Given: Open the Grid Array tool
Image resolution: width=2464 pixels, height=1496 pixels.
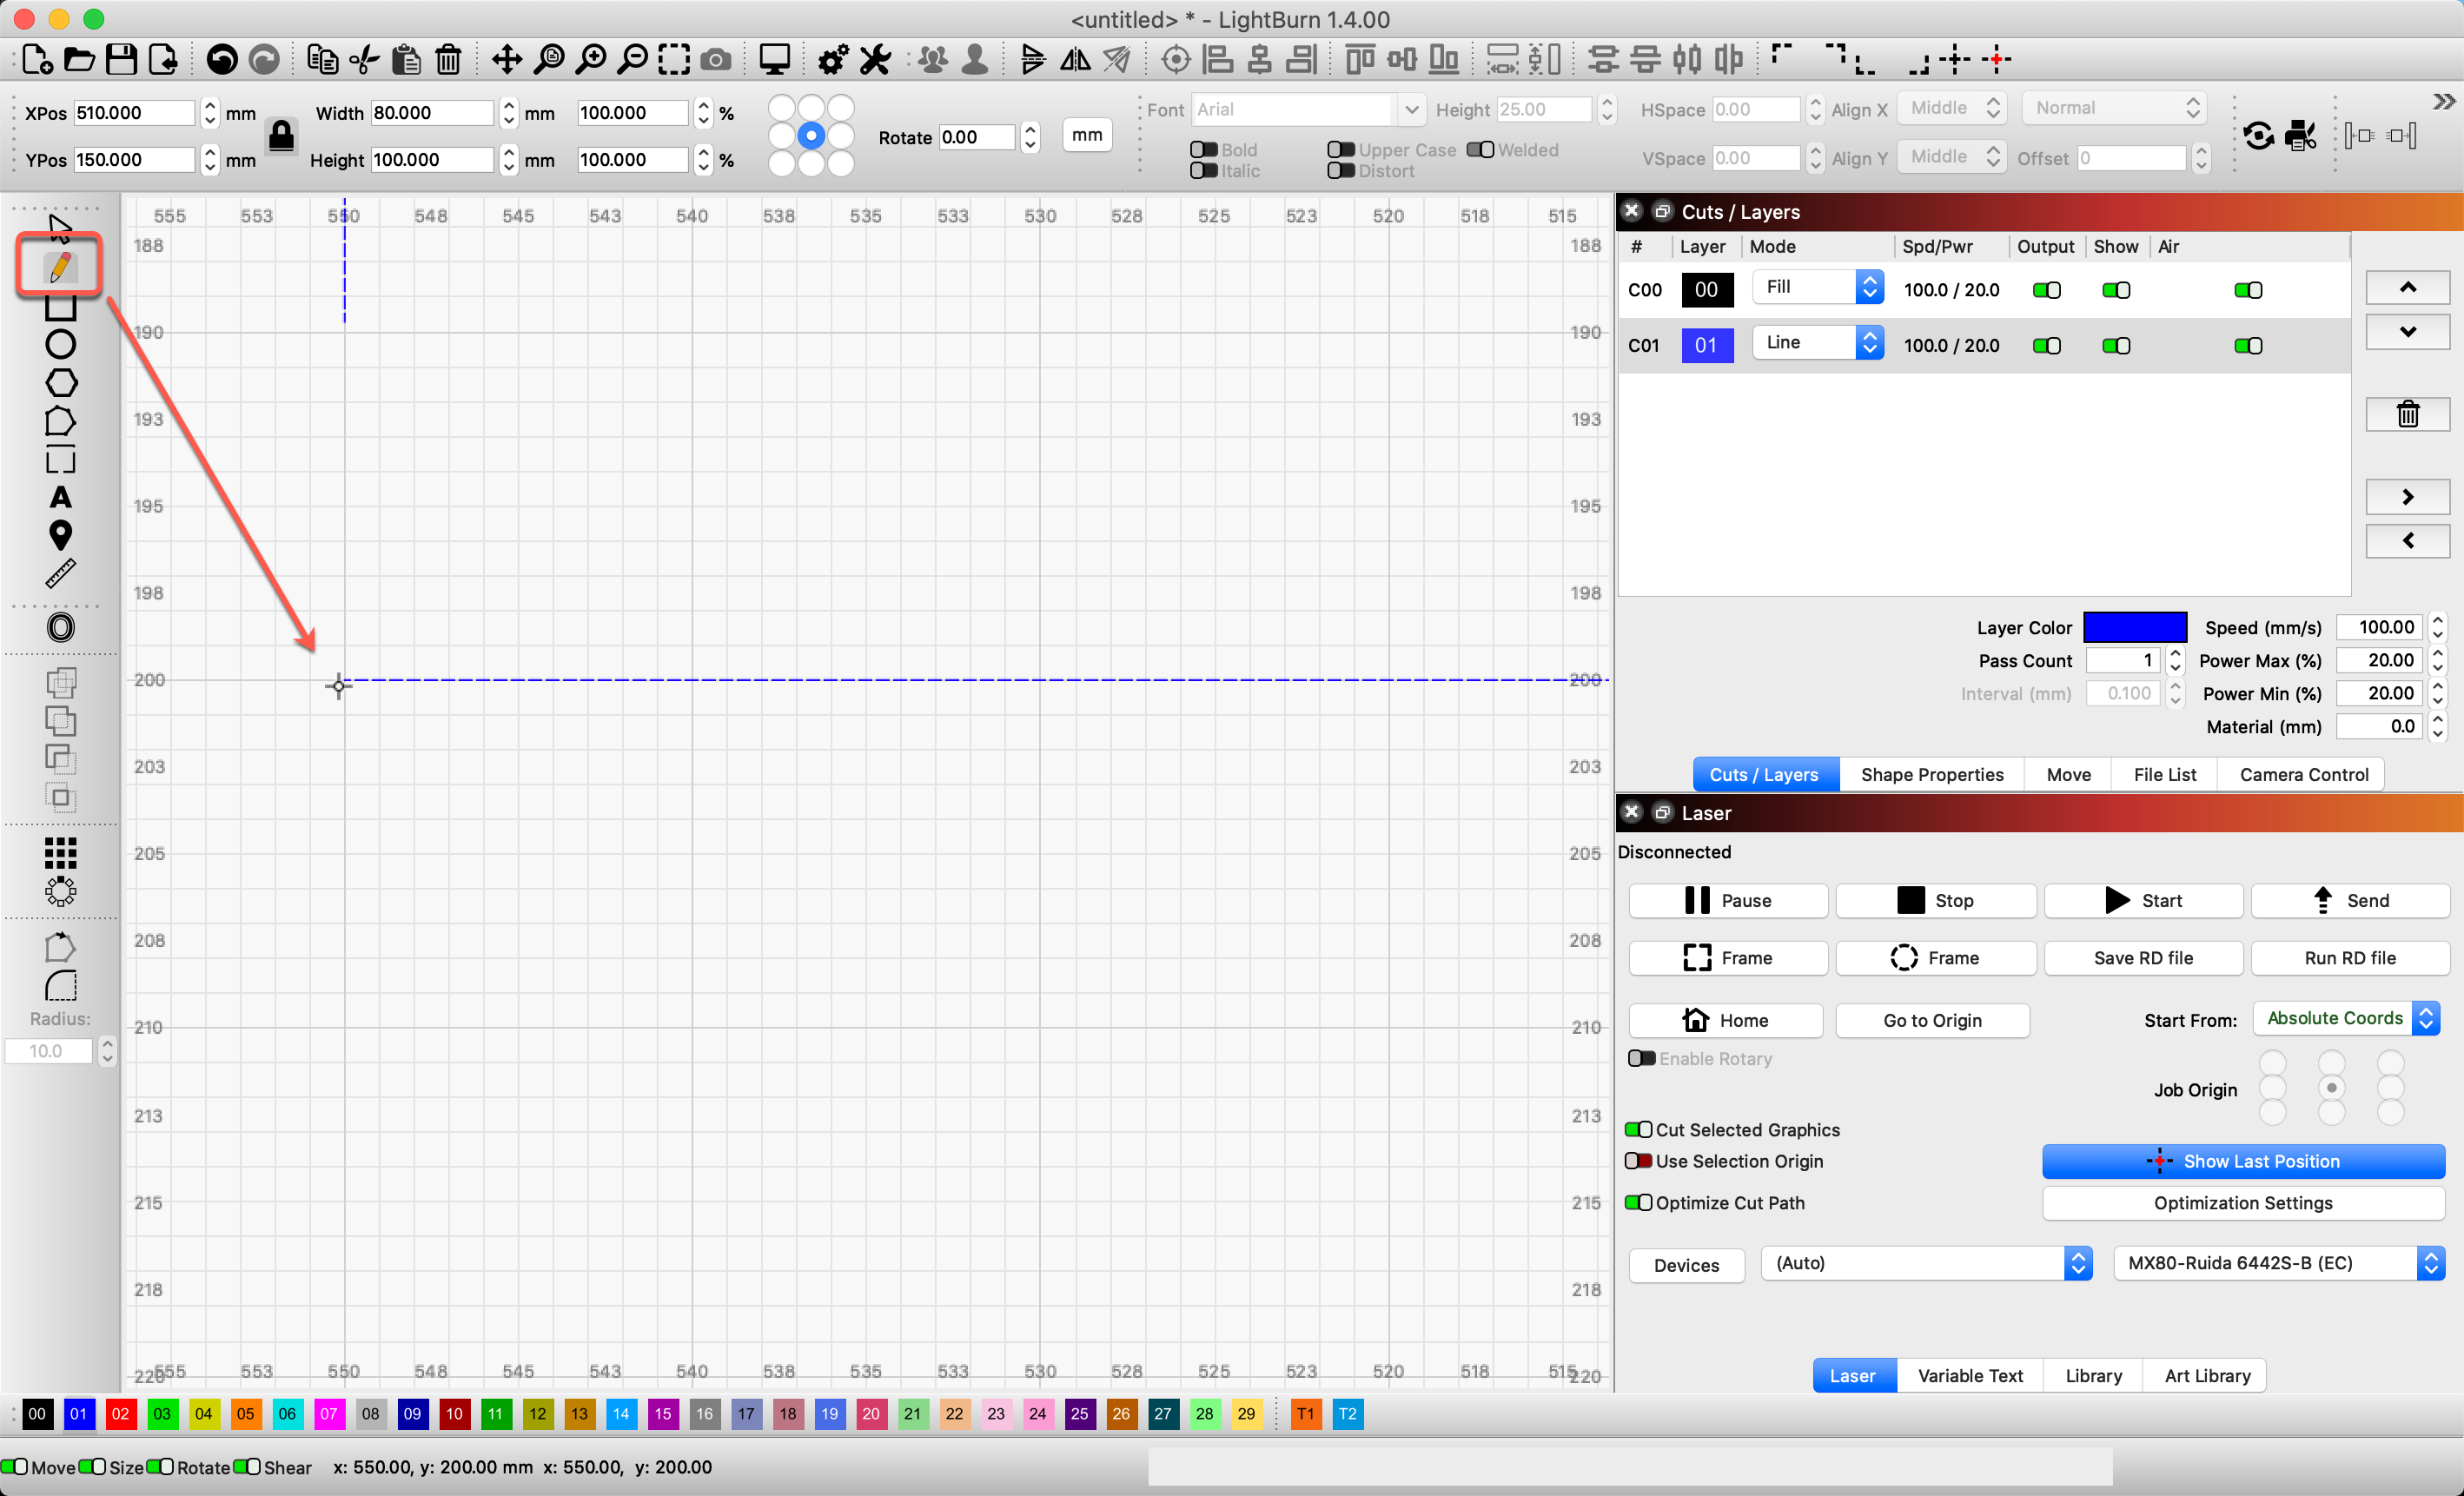Looking at the screenshot, I should coord(60,852).
